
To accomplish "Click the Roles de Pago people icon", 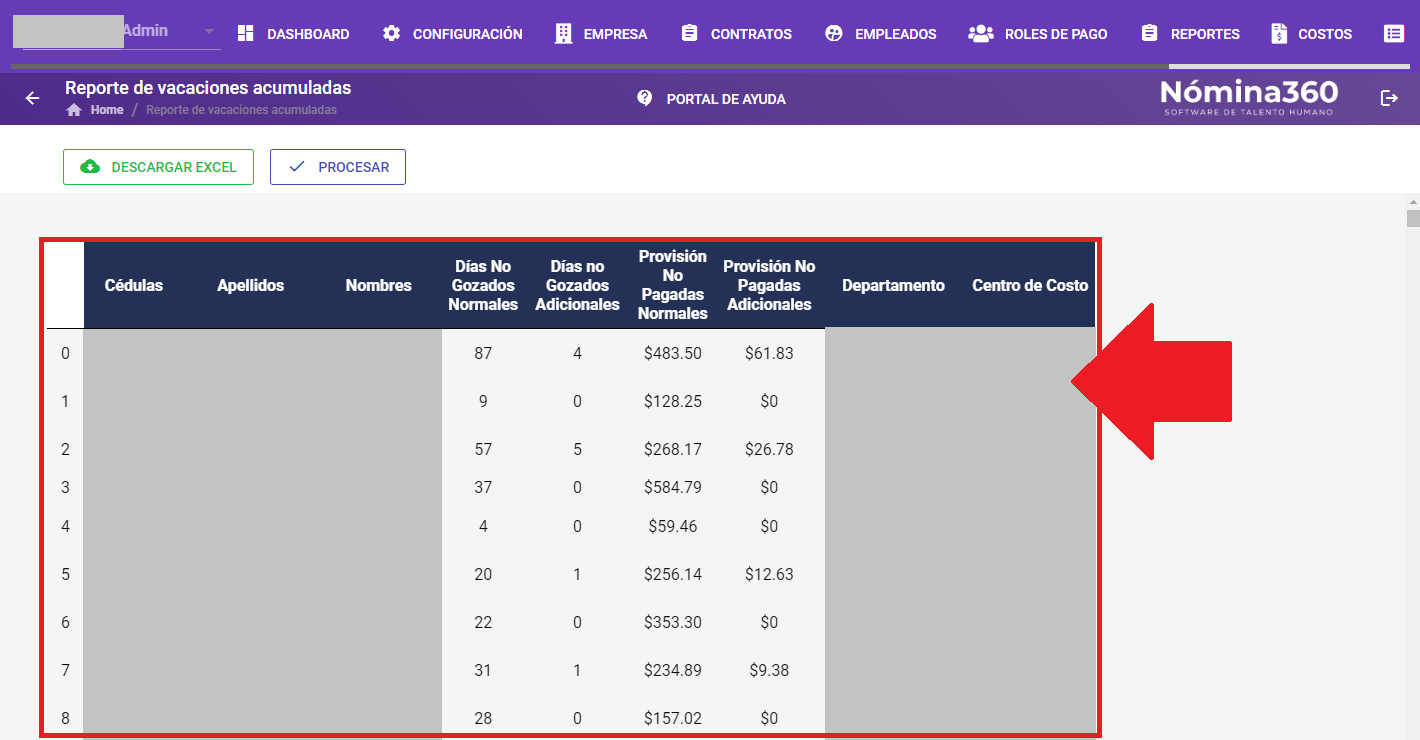I will click(980, 33).
